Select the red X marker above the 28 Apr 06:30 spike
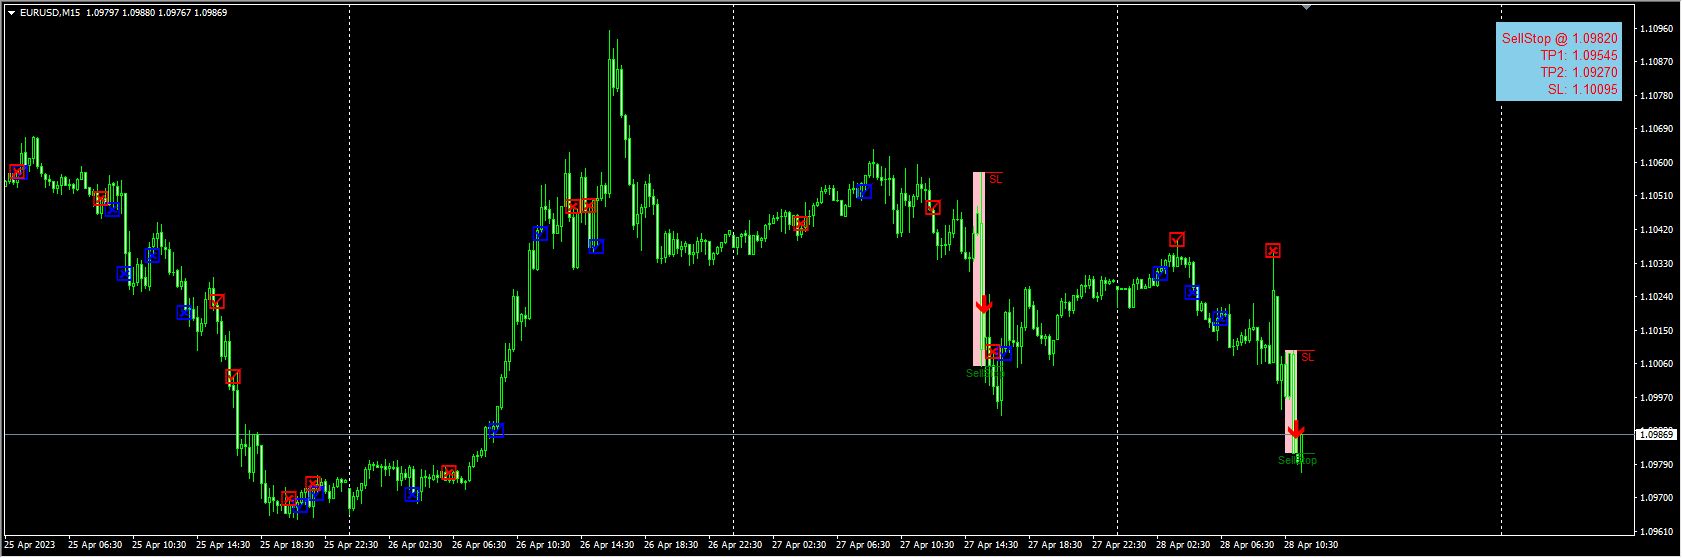Image resolution: width=1682 pixels, height=558 pixels. coord(1273,251)
